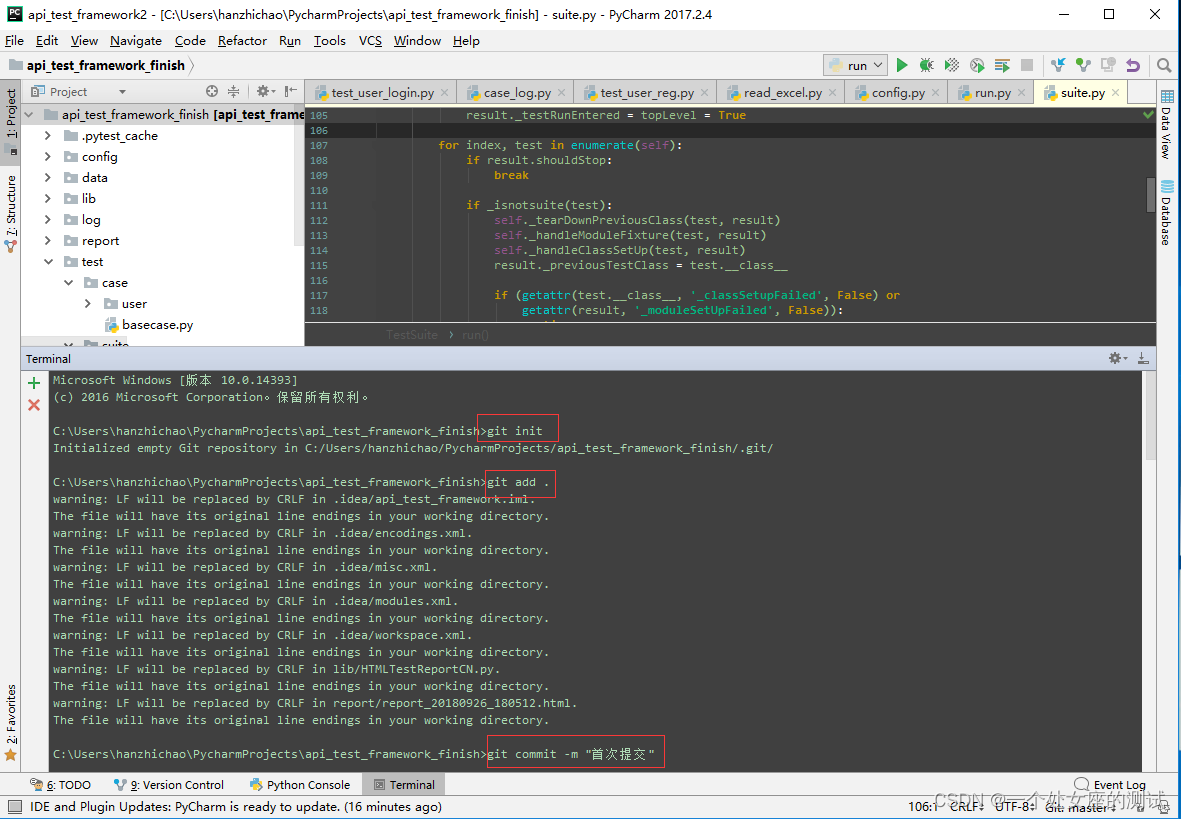Click VCS Commit Changes icon
The image size is (1181, 819).
[1083, 66]
